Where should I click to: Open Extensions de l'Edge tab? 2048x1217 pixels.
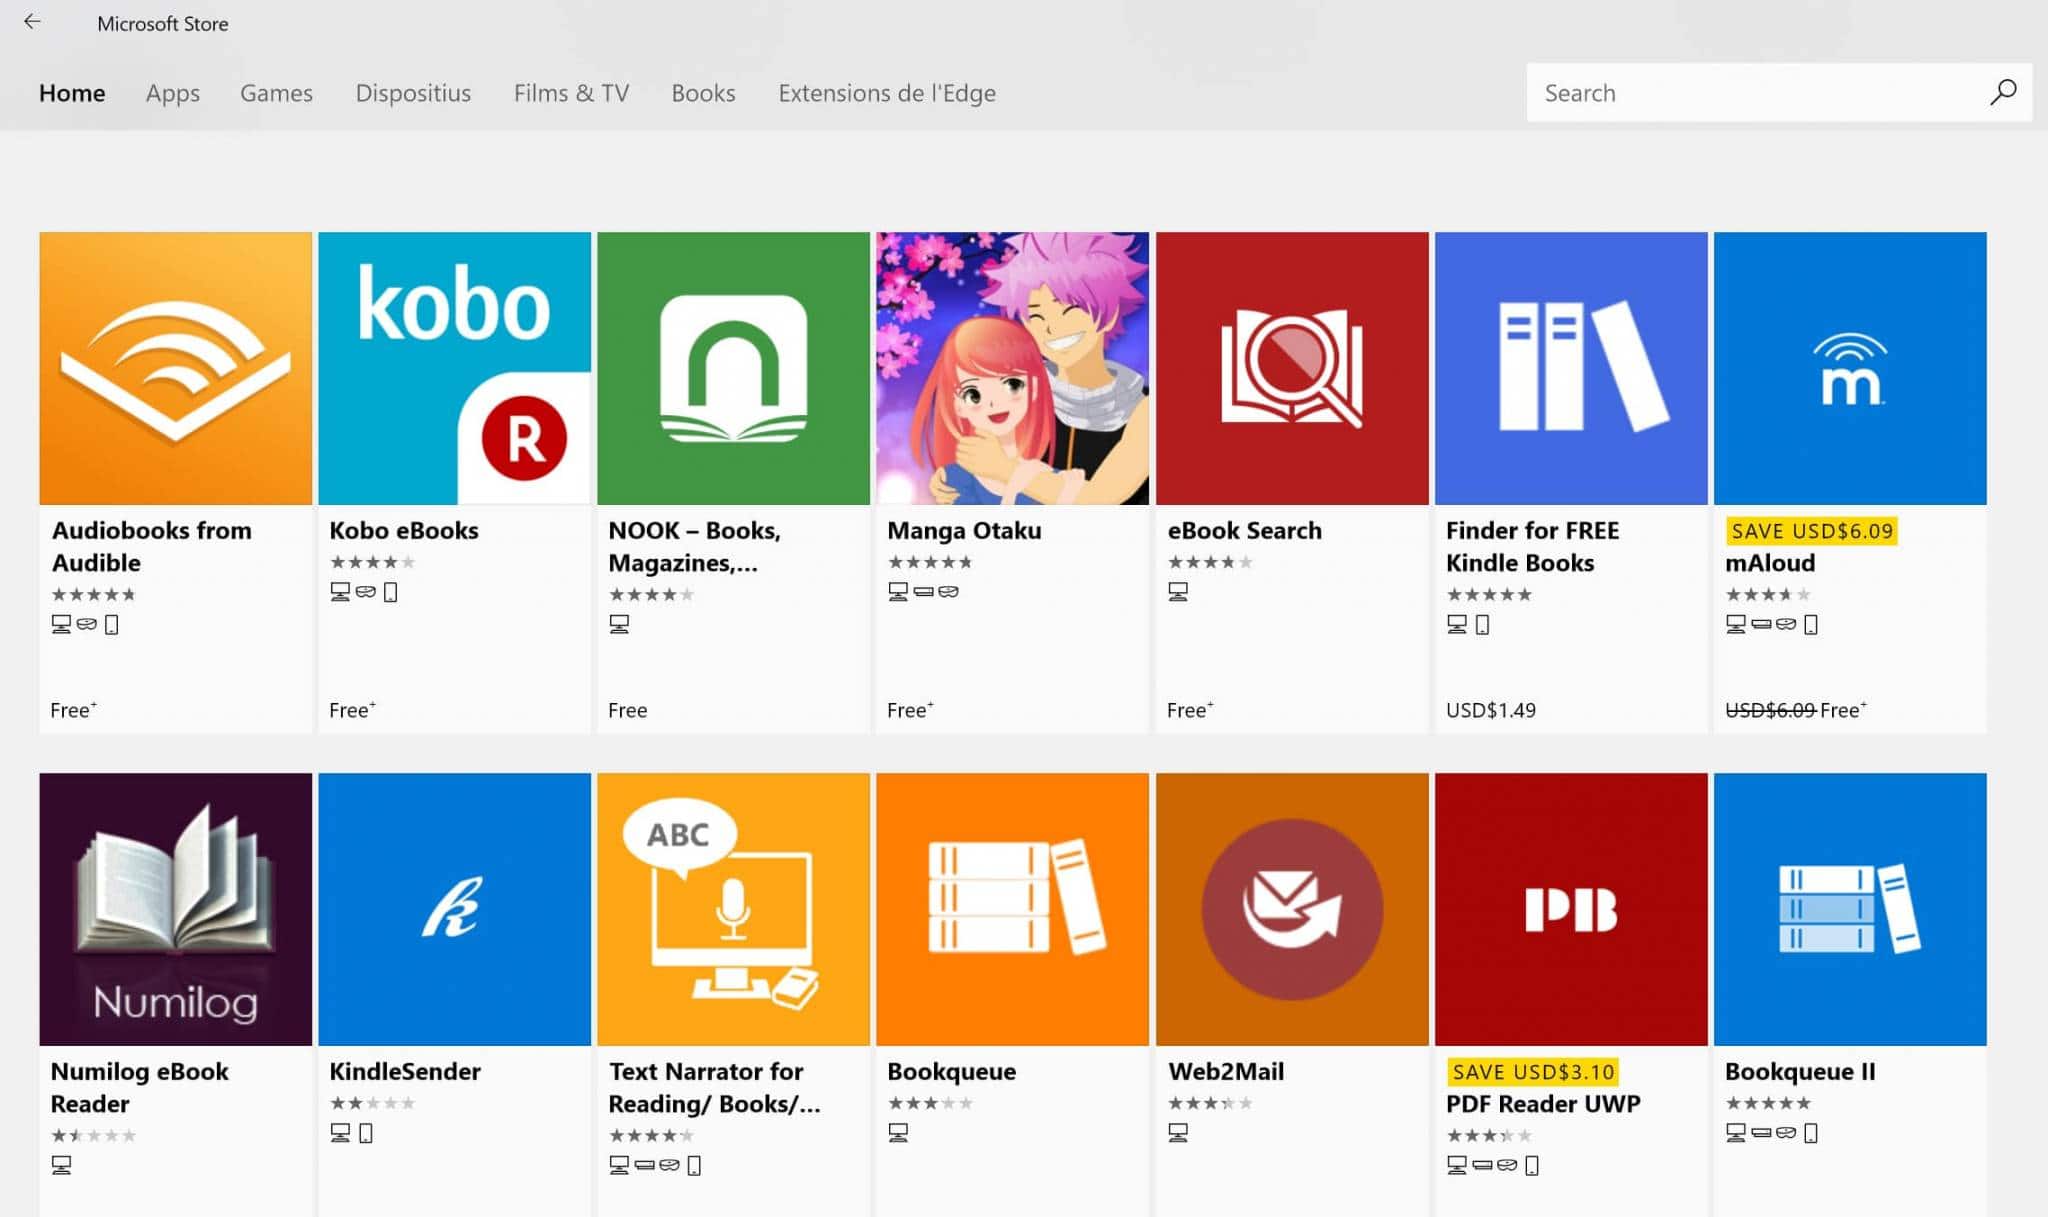[x=887, y=93]
